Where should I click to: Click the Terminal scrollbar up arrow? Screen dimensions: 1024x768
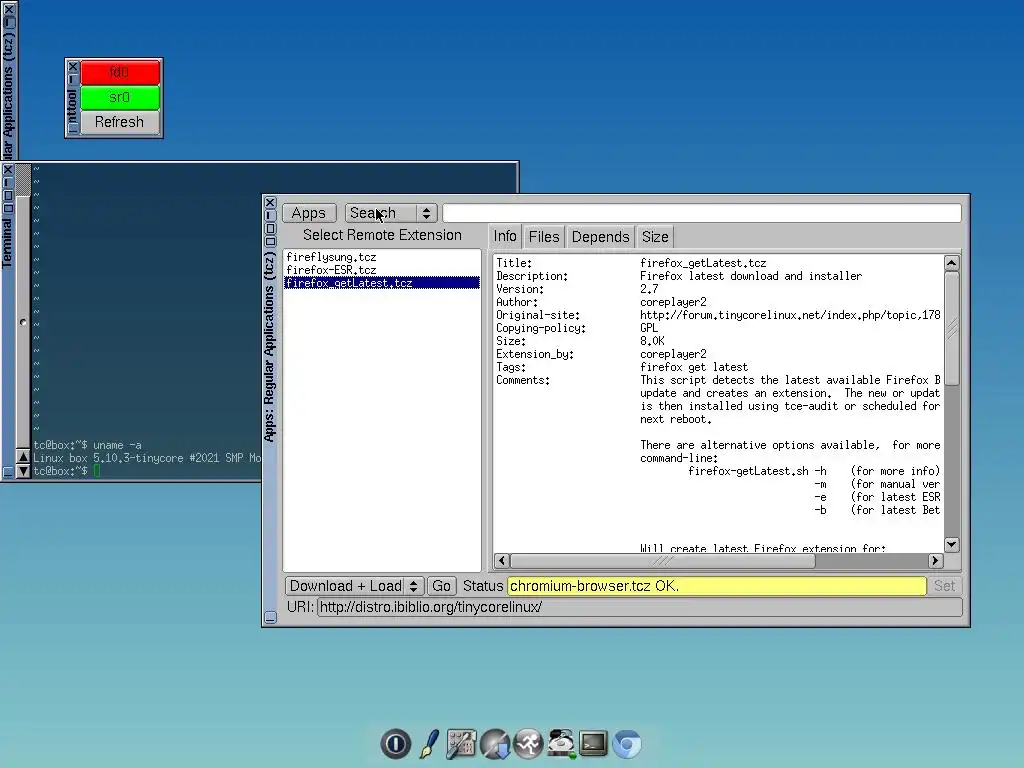(24, 457)
